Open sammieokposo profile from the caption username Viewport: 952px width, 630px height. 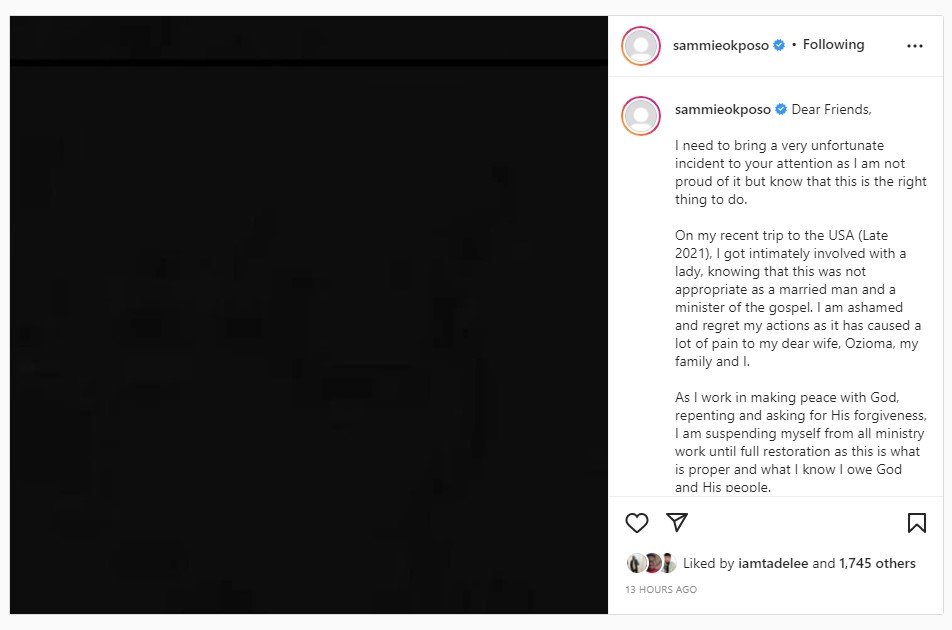[x=723, y=109]
